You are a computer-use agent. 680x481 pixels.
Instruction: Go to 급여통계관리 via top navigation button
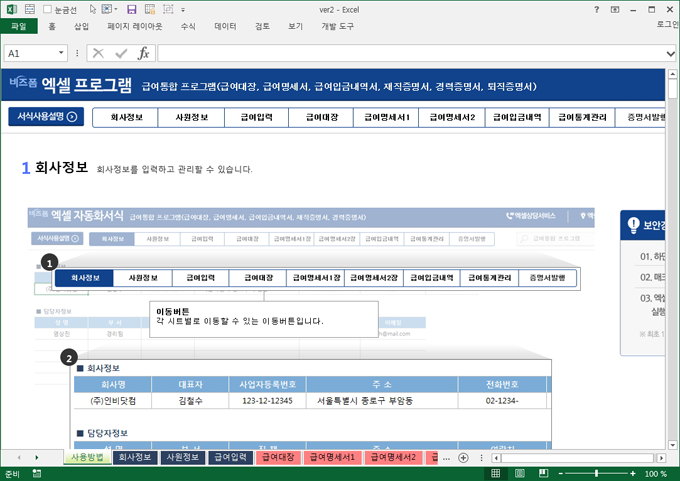(x=582, y=117)
